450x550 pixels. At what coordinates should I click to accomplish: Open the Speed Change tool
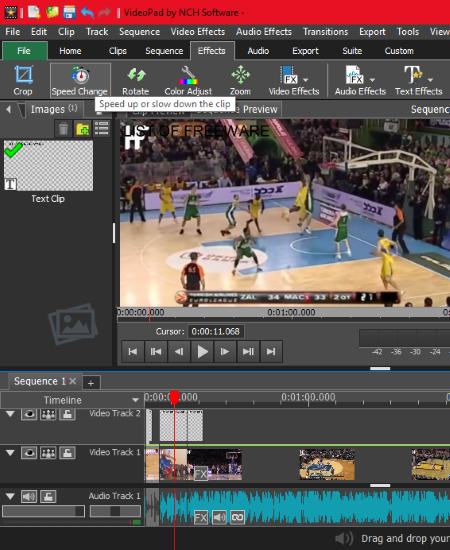click(x=80, y=81)
